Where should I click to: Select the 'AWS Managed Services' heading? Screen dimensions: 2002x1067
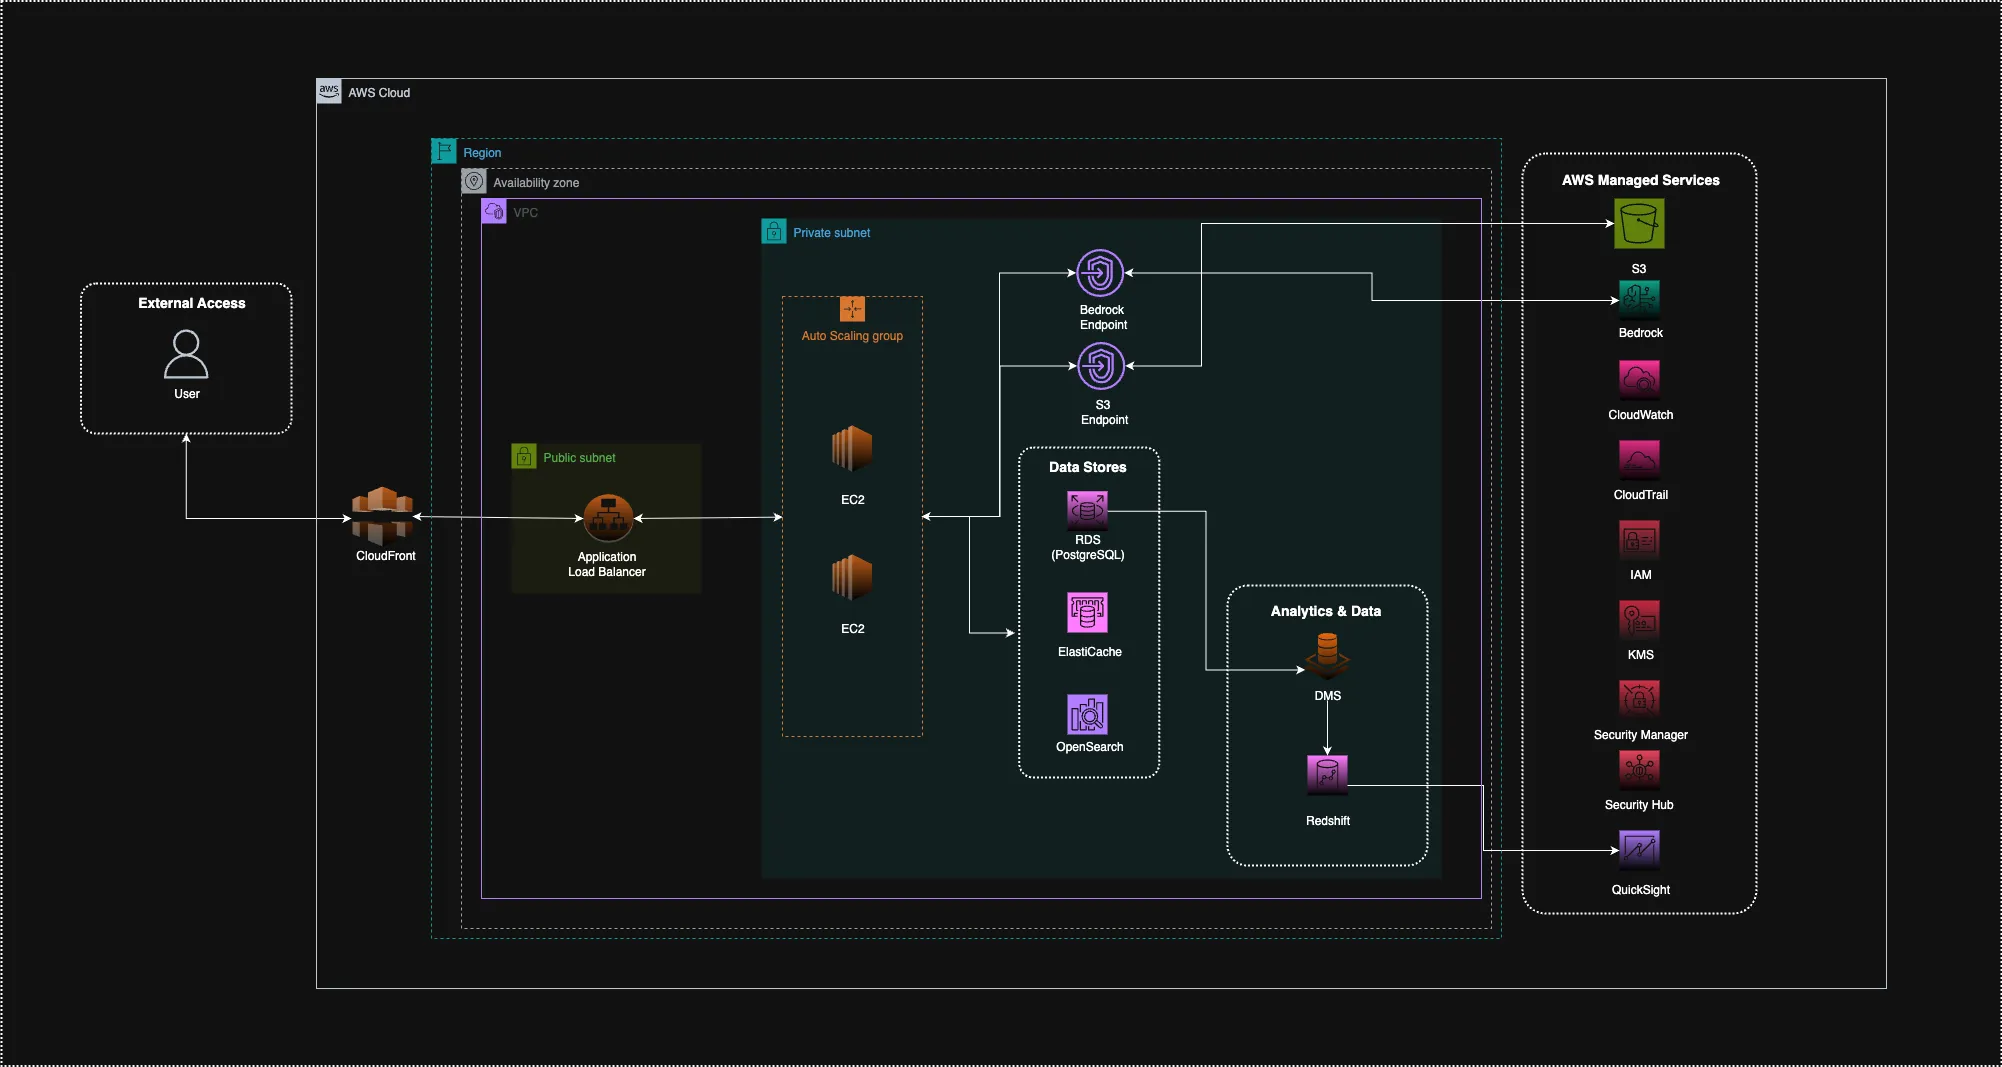tap(1640, 180)
